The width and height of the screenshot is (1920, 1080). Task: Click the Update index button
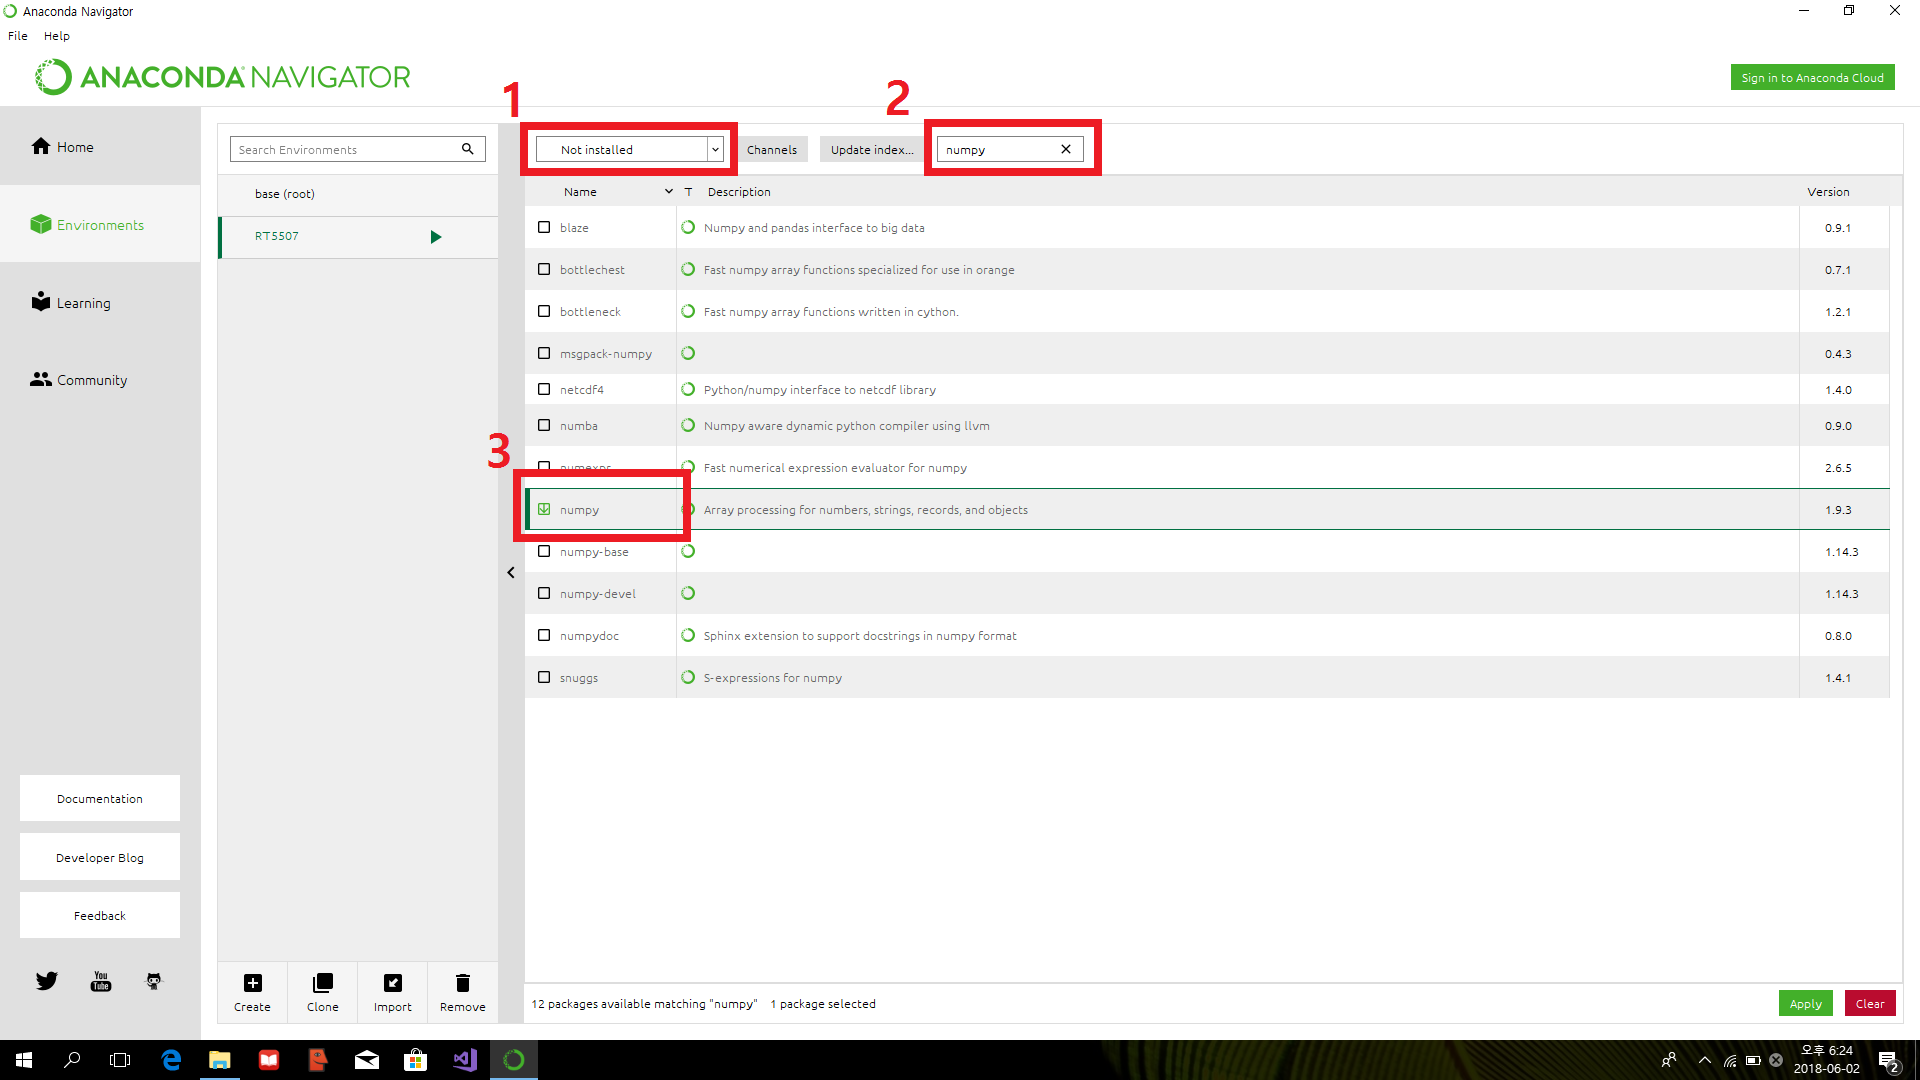click(872, 149)
